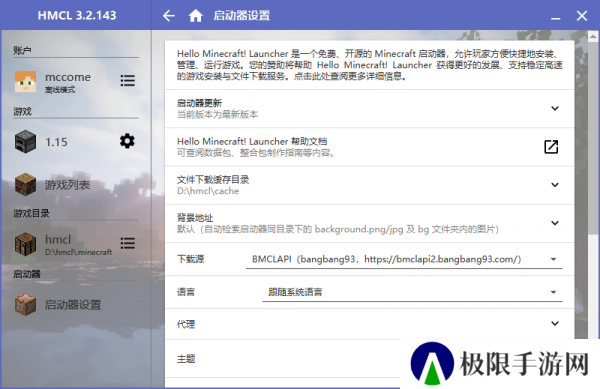Expand the 代理 section
The width and height of the screenshot is (600, 389).
(554, 324)
